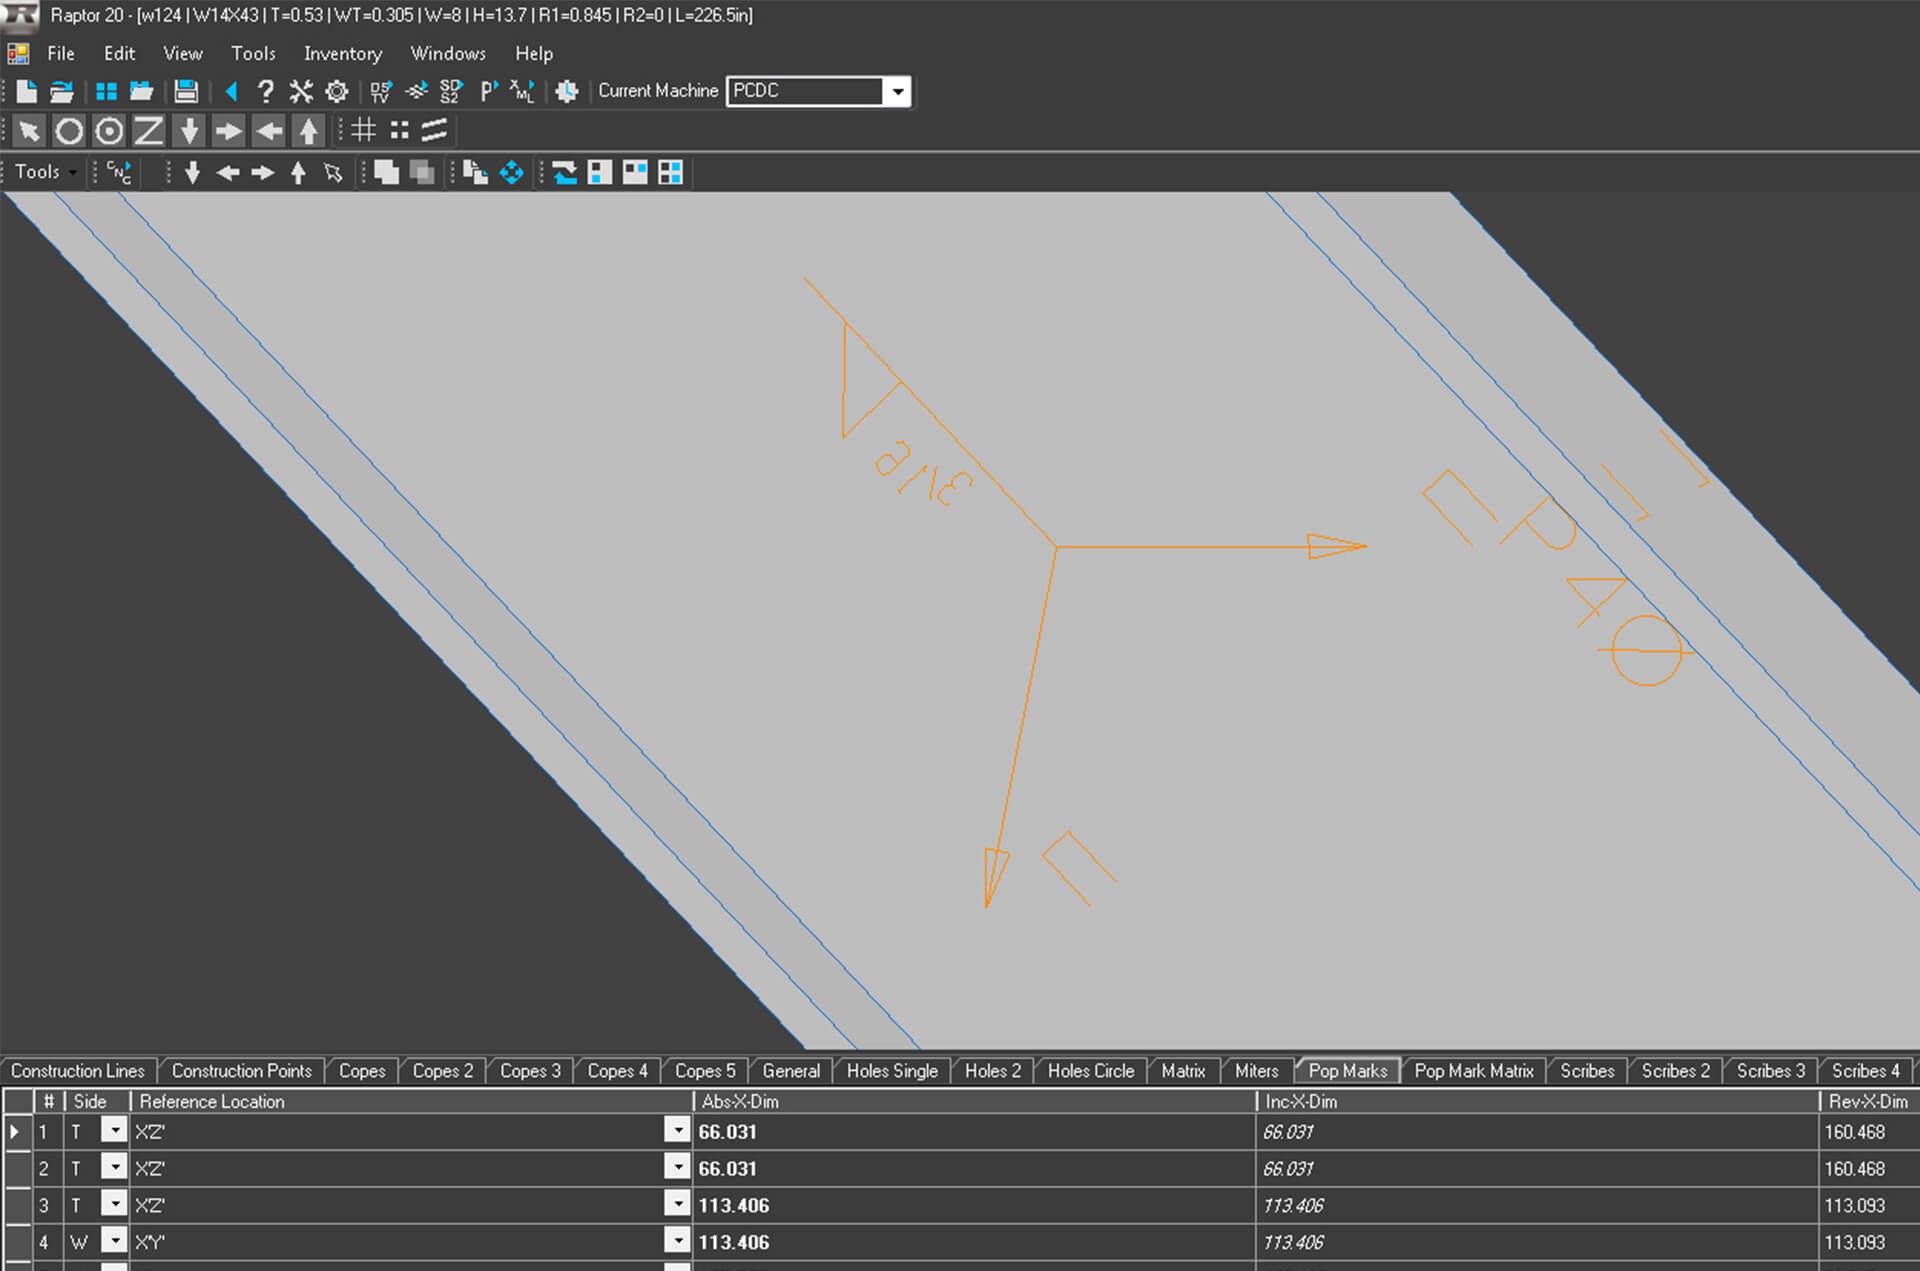This screenshot has height=1271, width=1920.
Task: Open the Current Machine PCDC dropdown
Action: [x=898, y=91]
